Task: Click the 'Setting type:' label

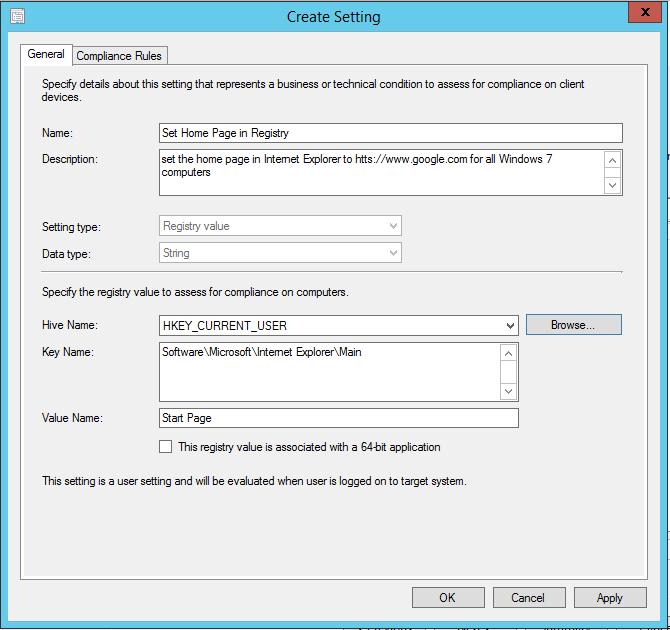Action: (71, 227)
